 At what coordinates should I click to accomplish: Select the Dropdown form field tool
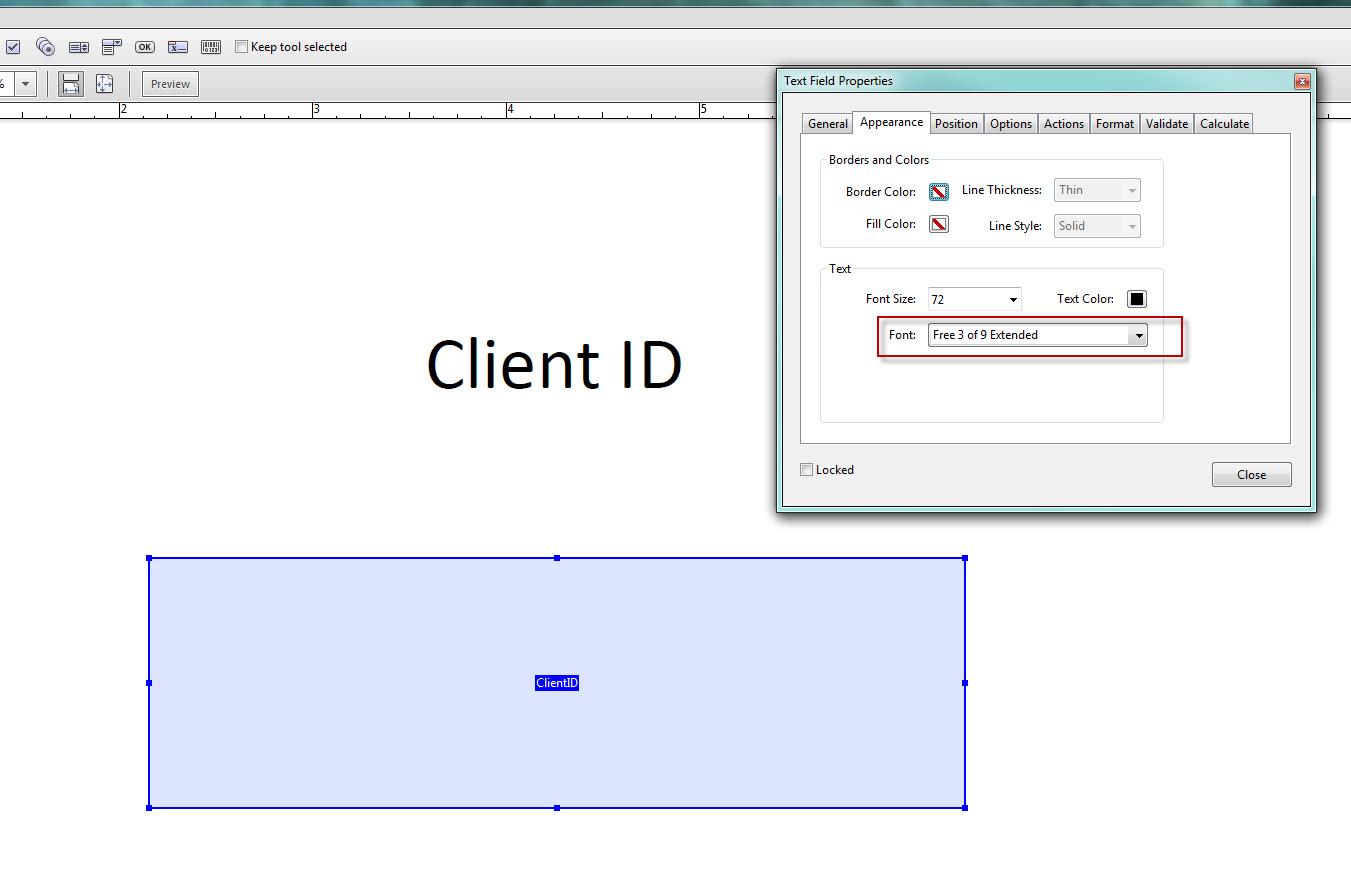coord(112,47)
